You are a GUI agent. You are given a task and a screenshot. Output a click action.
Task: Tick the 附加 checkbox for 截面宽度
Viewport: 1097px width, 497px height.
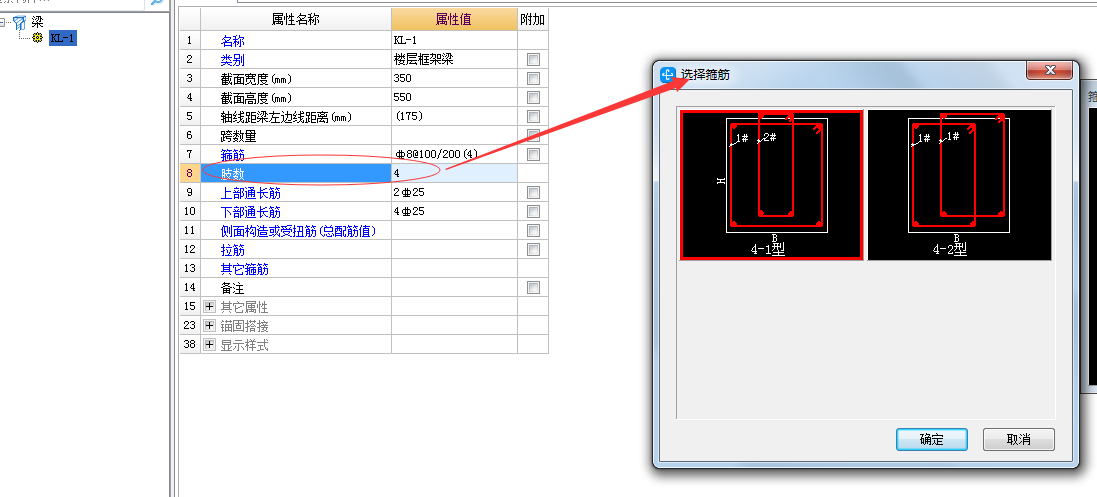tap(533, 78)
